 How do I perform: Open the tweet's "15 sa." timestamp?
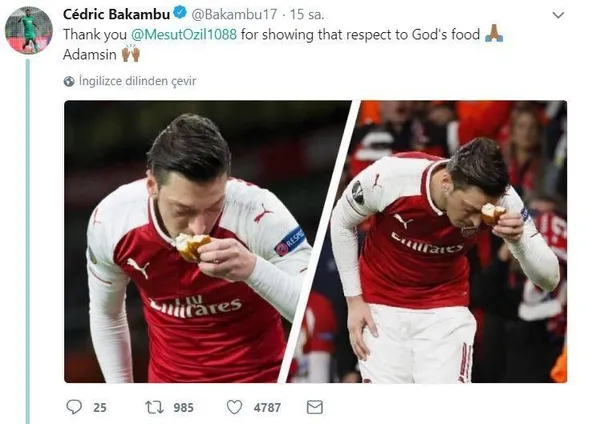tap(298, 14)
